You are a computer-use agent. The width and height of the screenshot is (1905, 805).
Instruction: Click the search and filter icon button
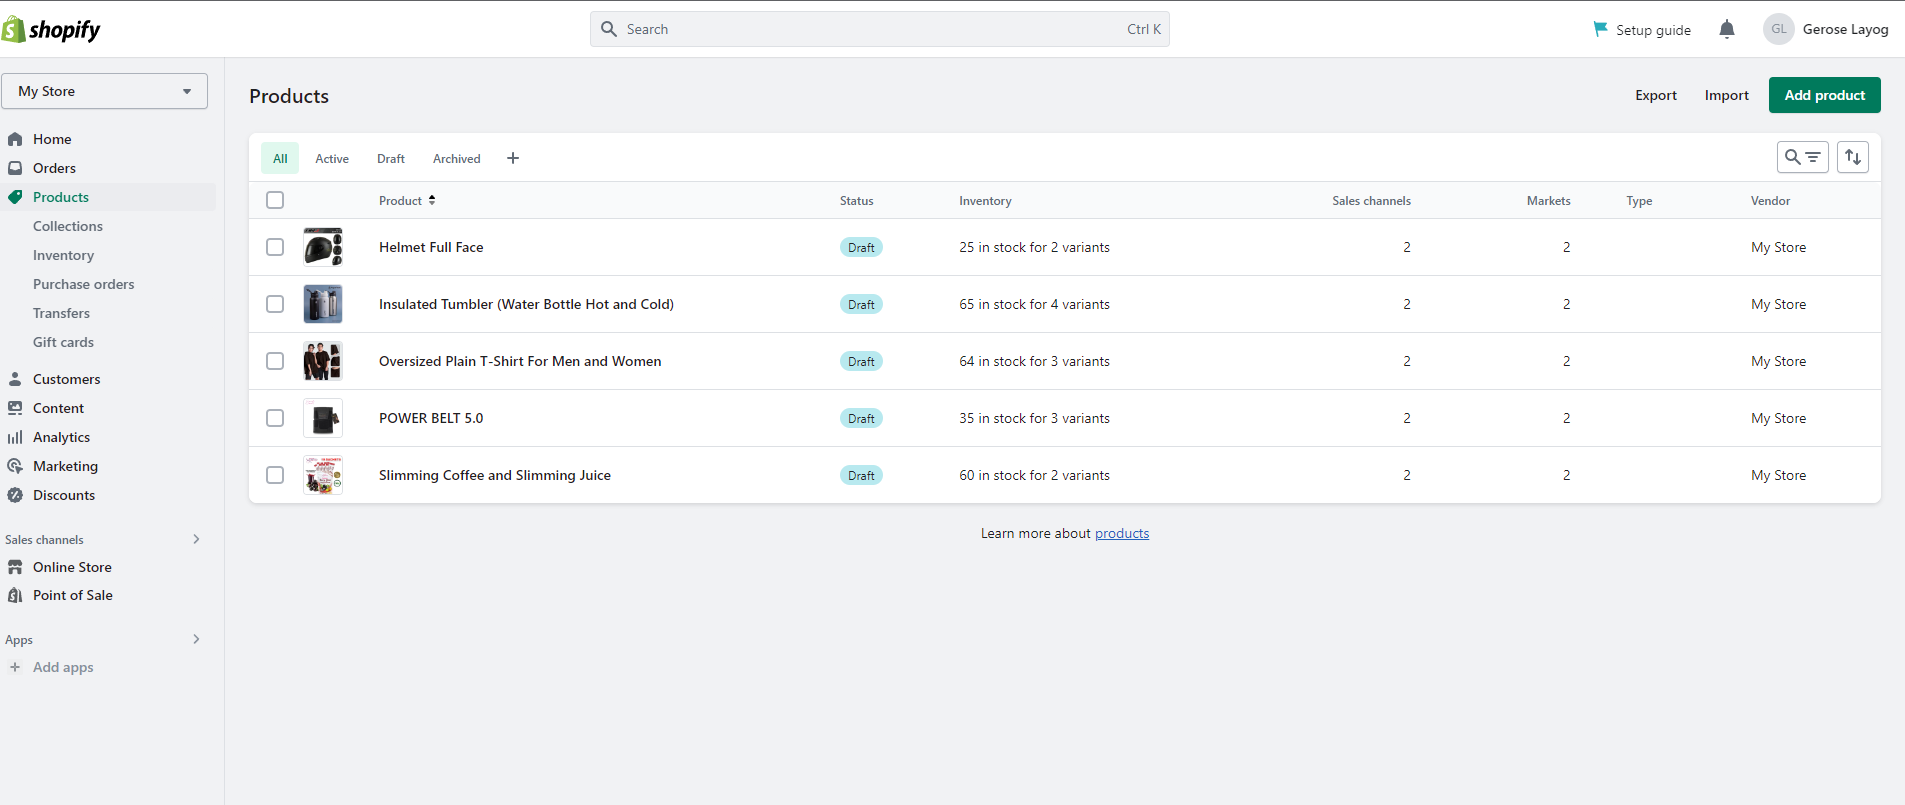pyautogui.click(x=1802, y=157)
